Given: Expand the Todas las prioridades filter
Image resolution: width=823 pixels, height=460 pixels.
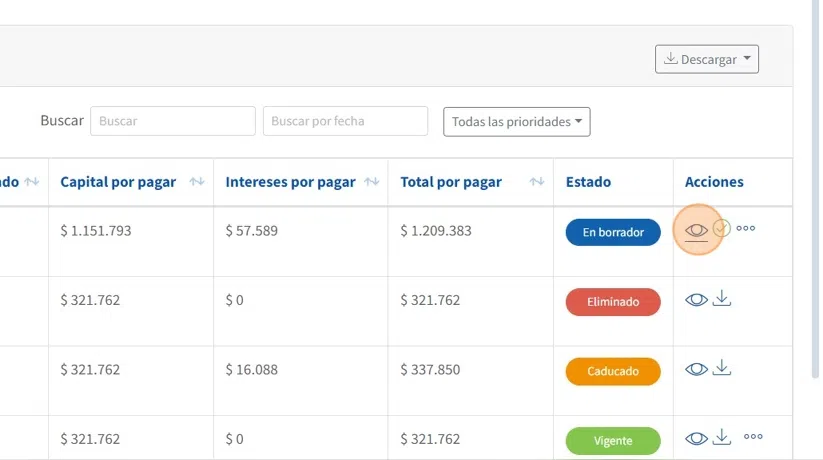Looking at the screenshot, I should pyautogui.click(x=516, y=122).
